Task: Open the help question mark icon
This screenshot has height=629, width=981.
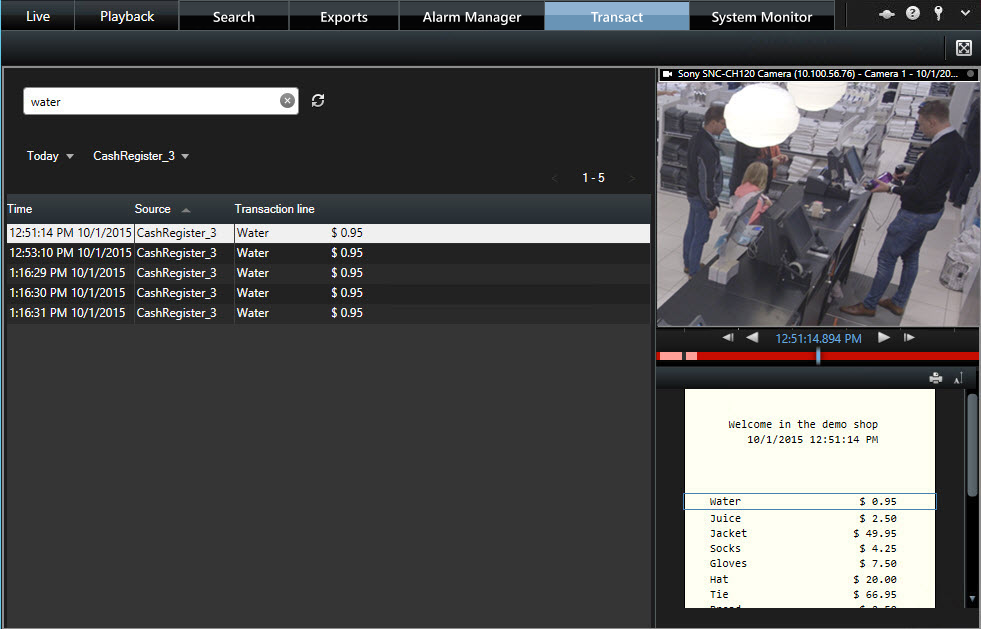Action: coord(912,14)
